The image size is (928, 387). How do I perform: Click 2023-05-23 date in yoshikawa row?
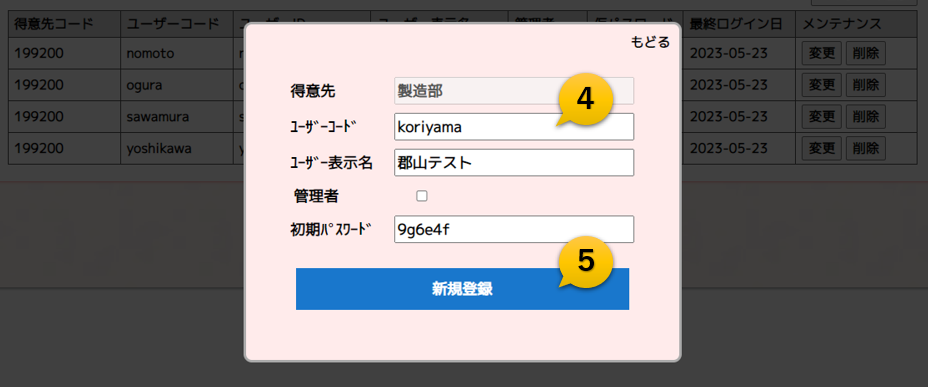729,149
